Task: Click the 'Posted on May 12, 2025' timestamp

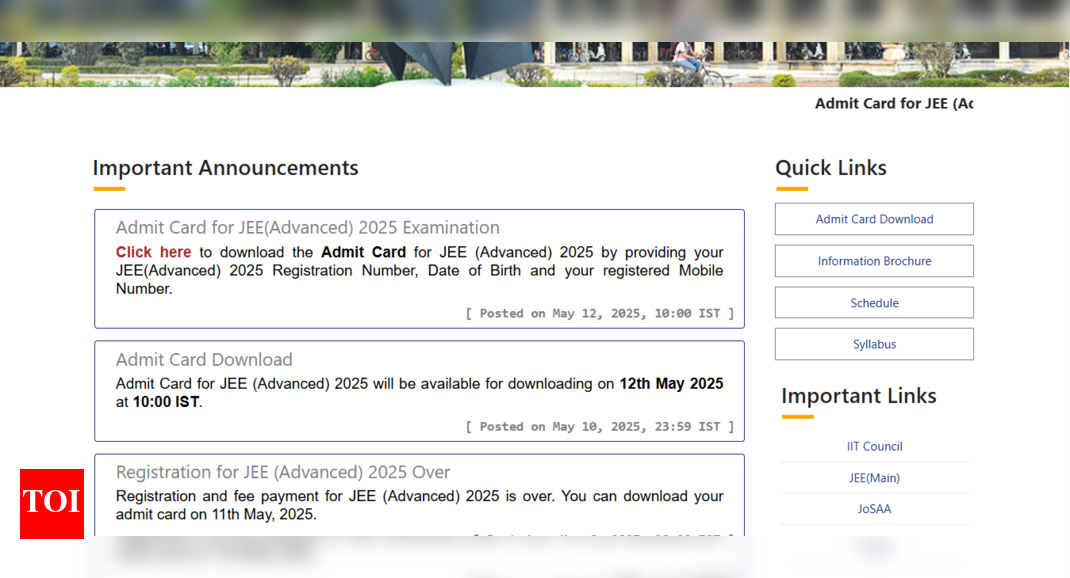Action: click(600, 313)
